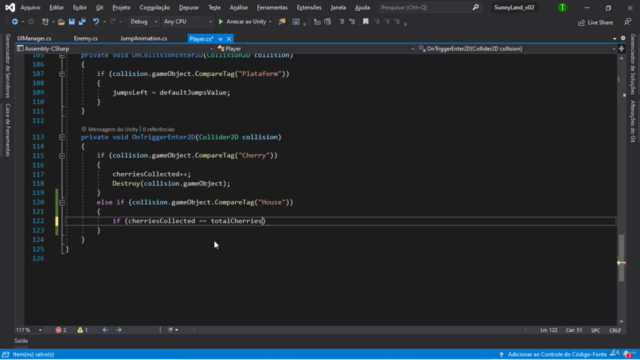Screen dimensions: 640x360
Task: Click the redo arrow icon
Action: pyautogui.click(x=113, y=22)
